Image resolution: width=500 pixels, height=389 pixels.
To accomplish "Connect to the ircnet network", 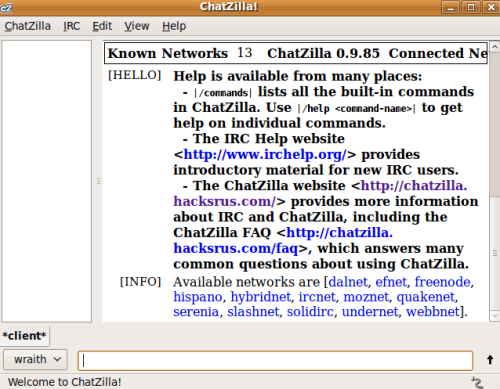I will coord(317,297).
